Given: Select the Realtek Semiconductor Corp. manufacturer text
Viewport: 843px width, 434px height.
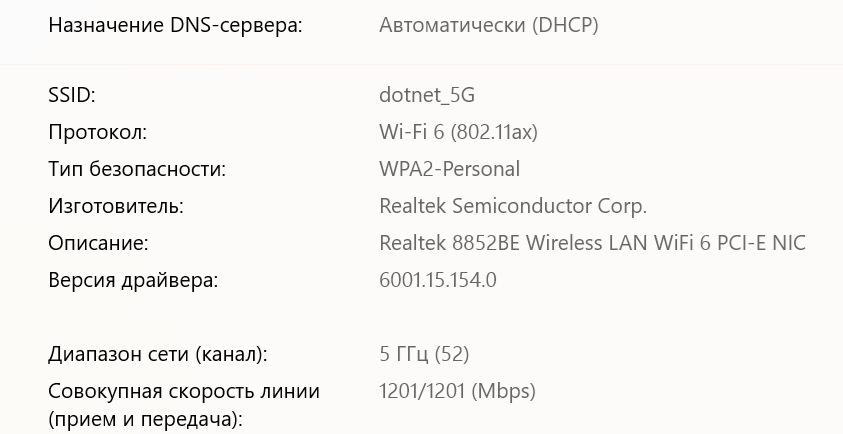Looking at the screenshot, I should pyautogui.click(x=513, y=206).
